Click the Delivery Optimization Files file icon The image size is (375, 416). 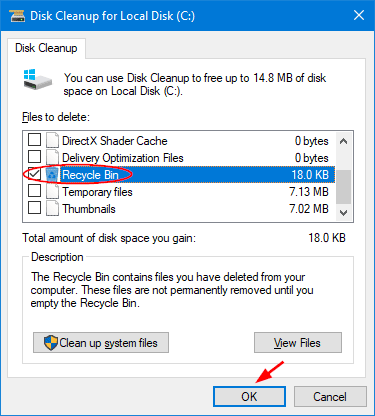[x=52, y=157]
